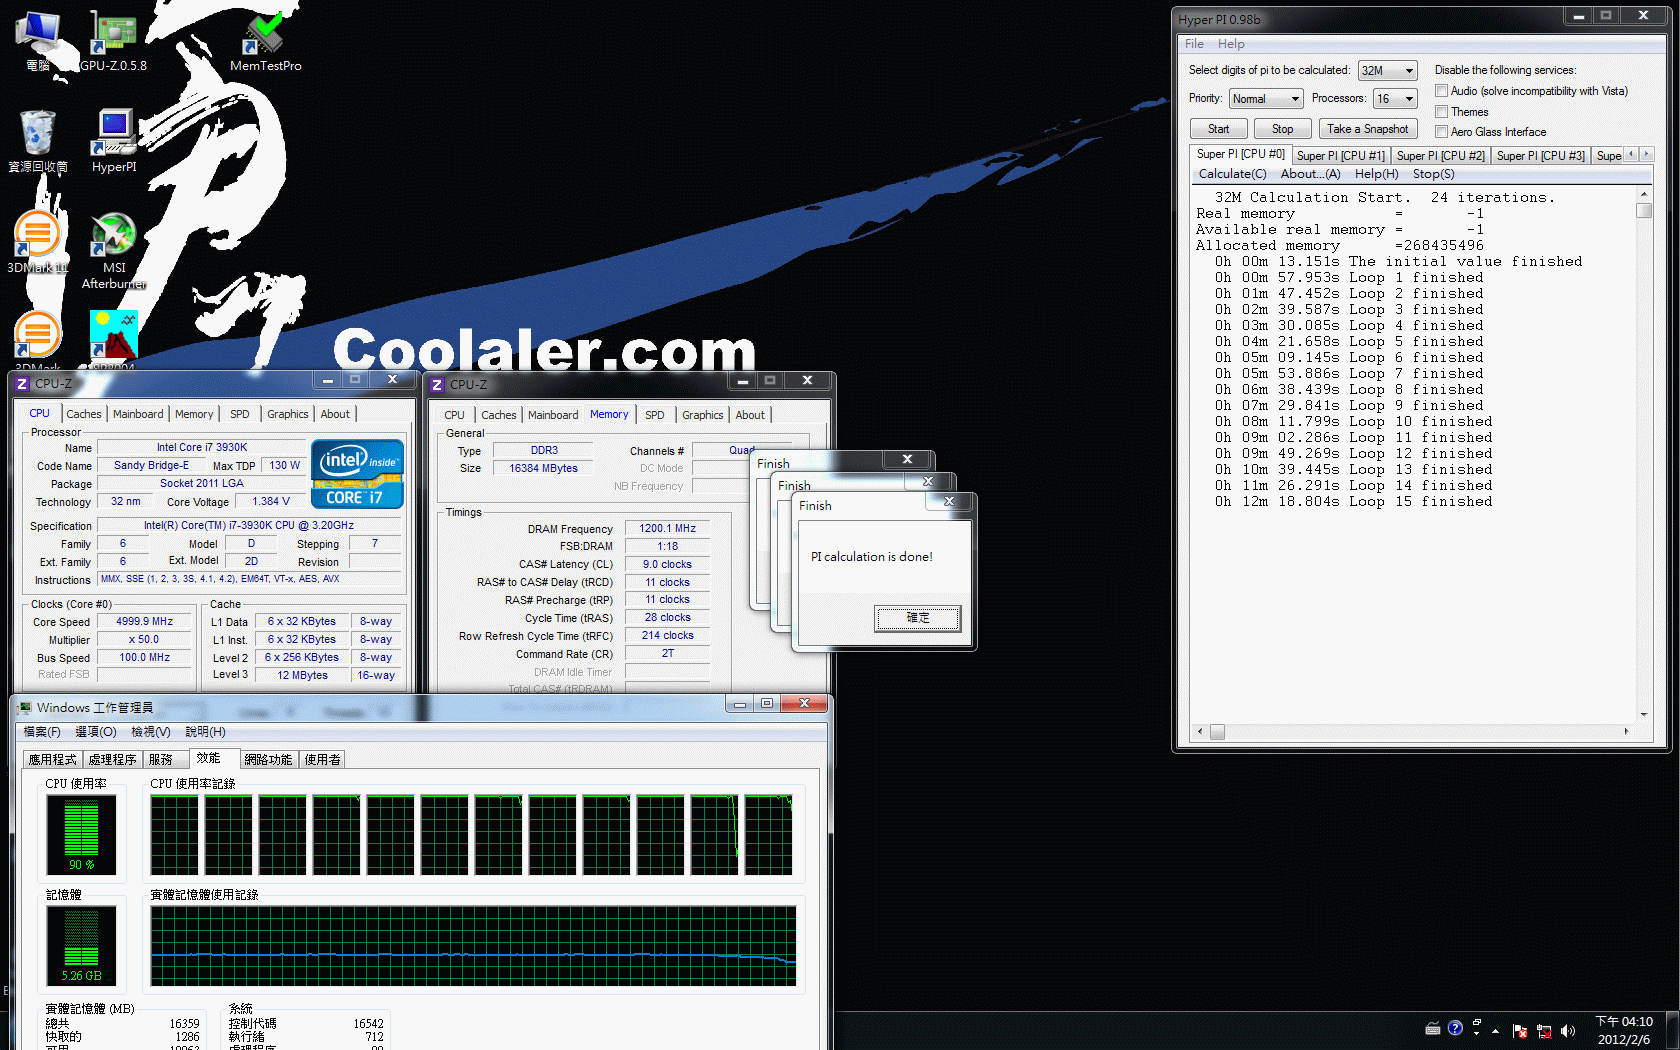Click the CPU usage 90 % meter

coord(81,835)
